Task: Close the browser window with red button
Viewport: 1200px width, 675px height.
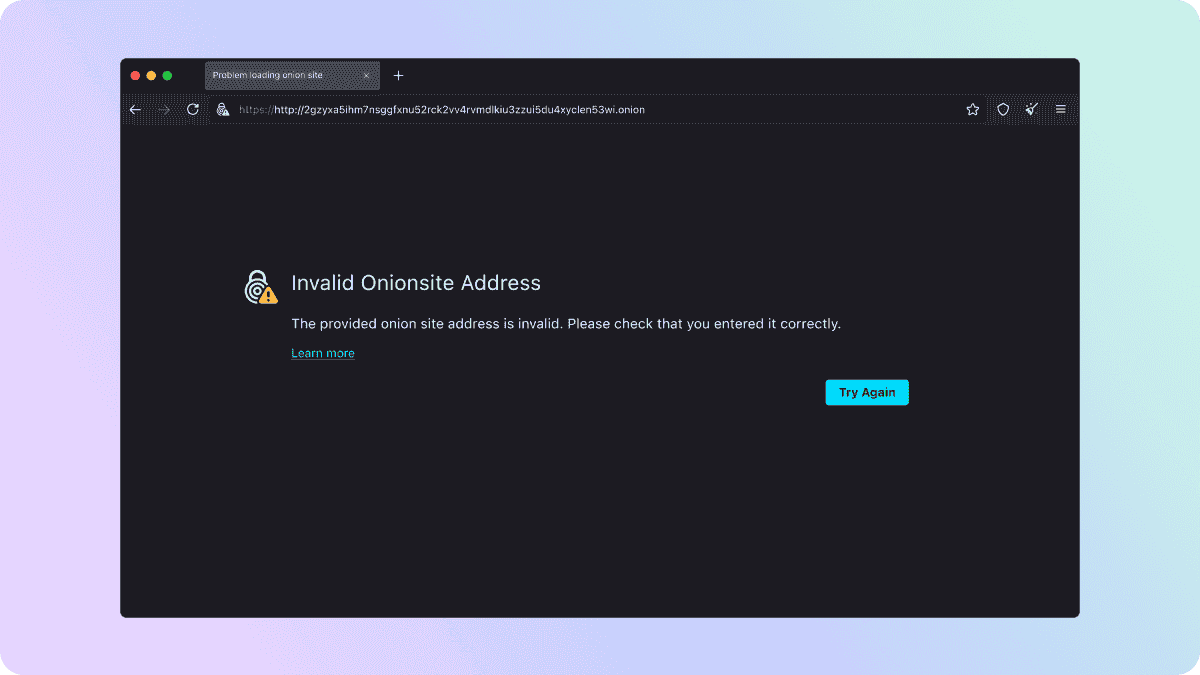Action: click(x=135, y=76)
